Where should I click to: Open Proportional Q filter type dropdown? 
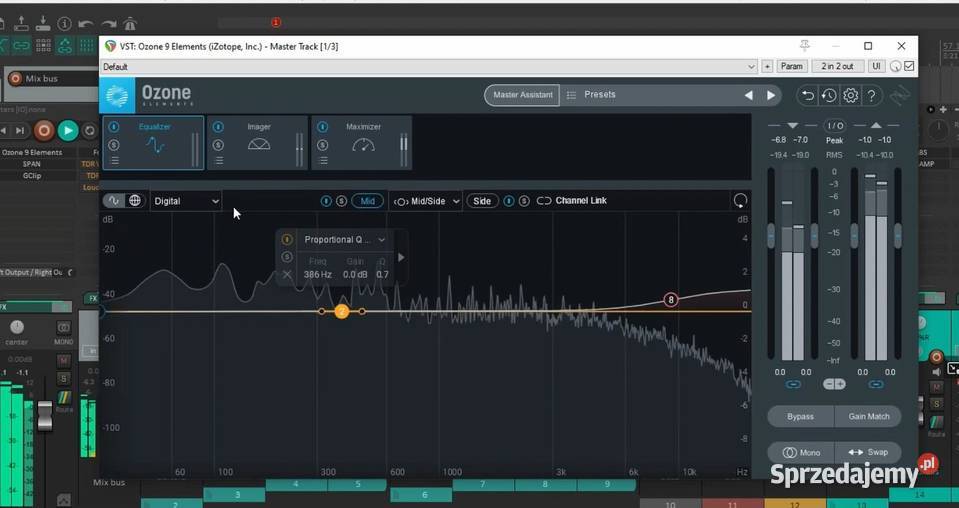[344, 240]
